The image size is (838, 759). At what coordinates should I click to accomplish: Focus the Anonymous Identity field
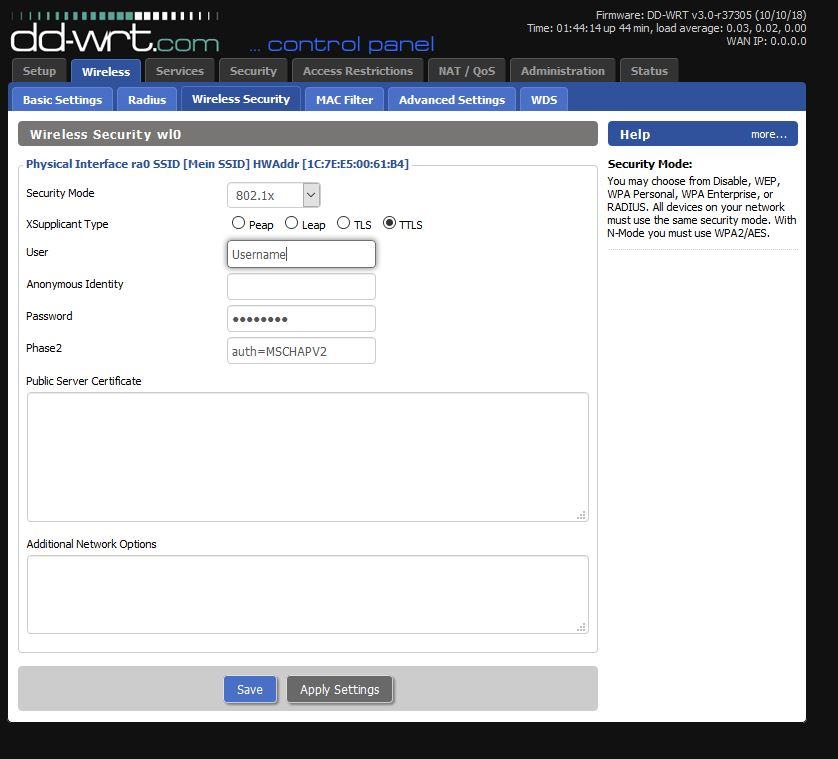(x=301, y=286)
